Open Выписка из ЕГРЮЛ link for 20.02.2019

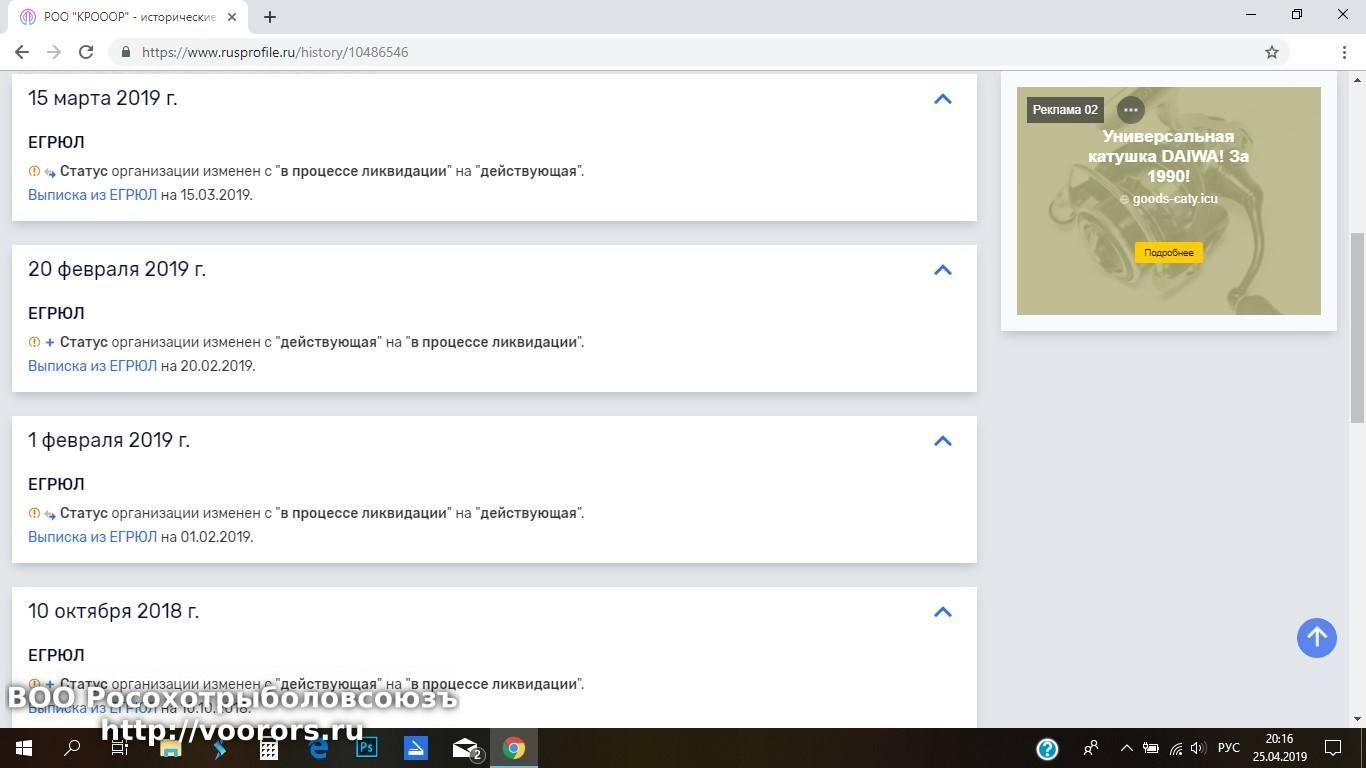tap(92, 366)
